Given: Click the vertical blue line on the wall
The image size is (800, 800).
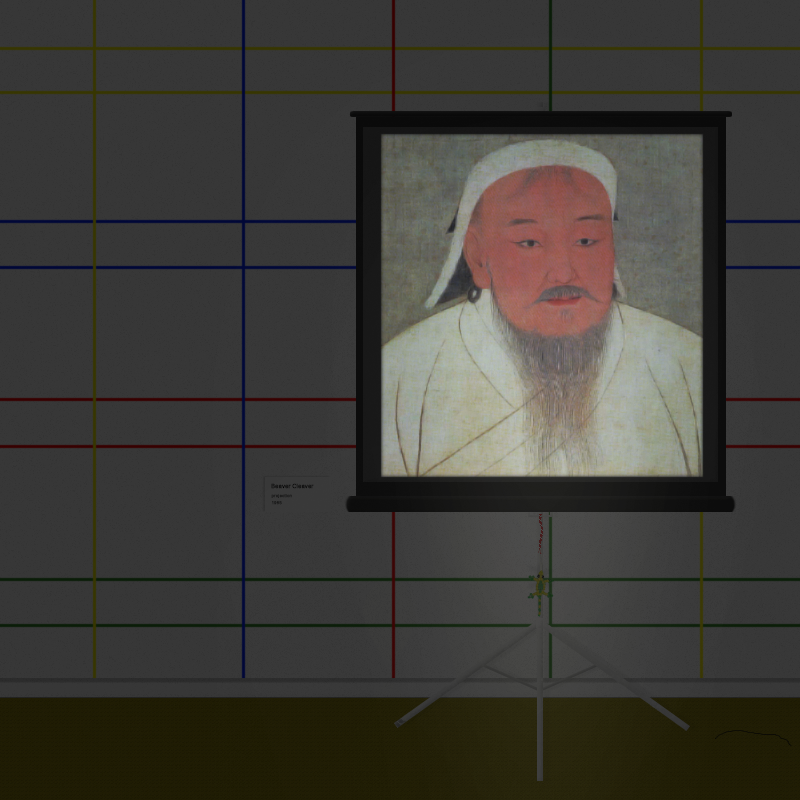Looking at the screenshot, I should pyautogui.click(x=243, y=339).
